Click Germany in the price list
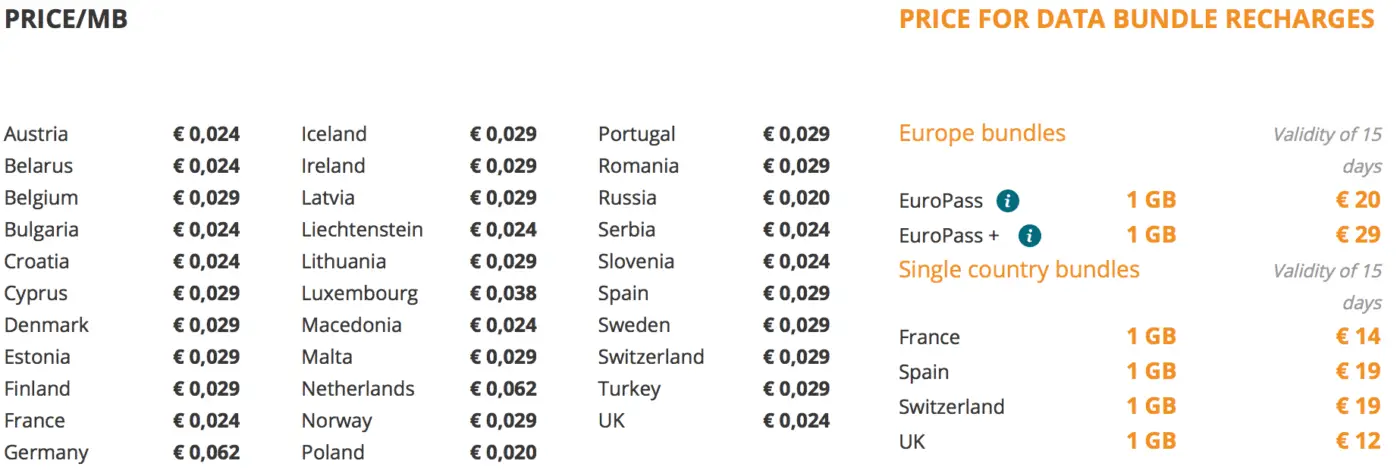This screenshot has width=1400, height=470. 46,453
